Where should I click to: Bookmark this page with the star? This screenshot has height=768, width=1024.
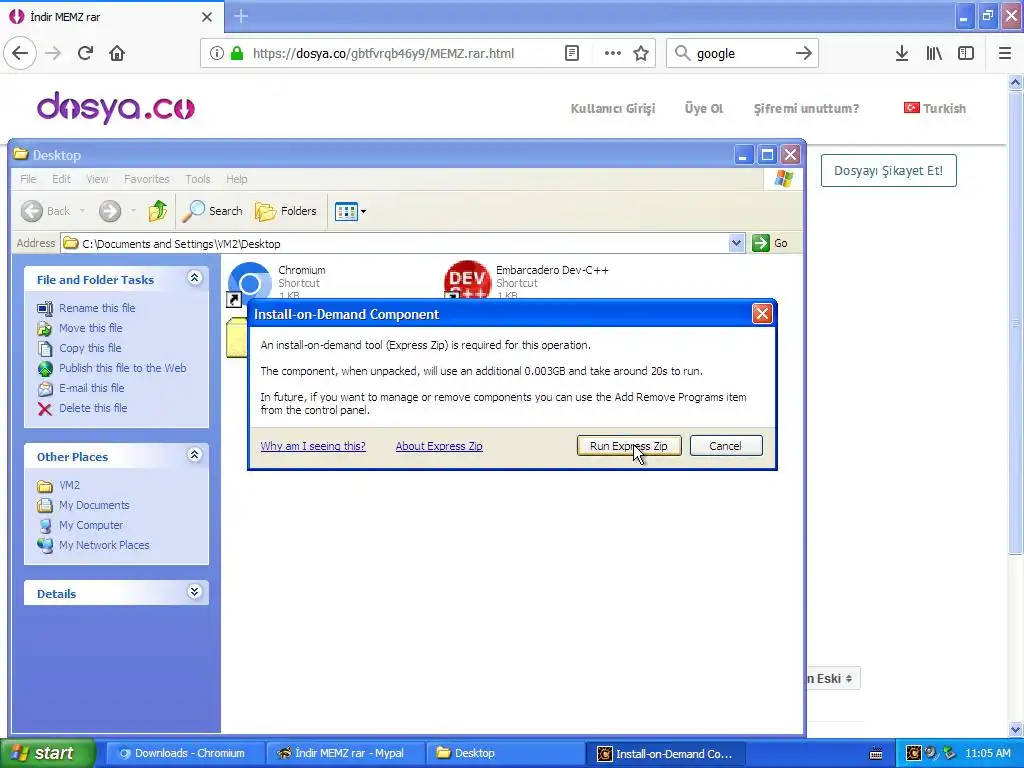[641, 53]
